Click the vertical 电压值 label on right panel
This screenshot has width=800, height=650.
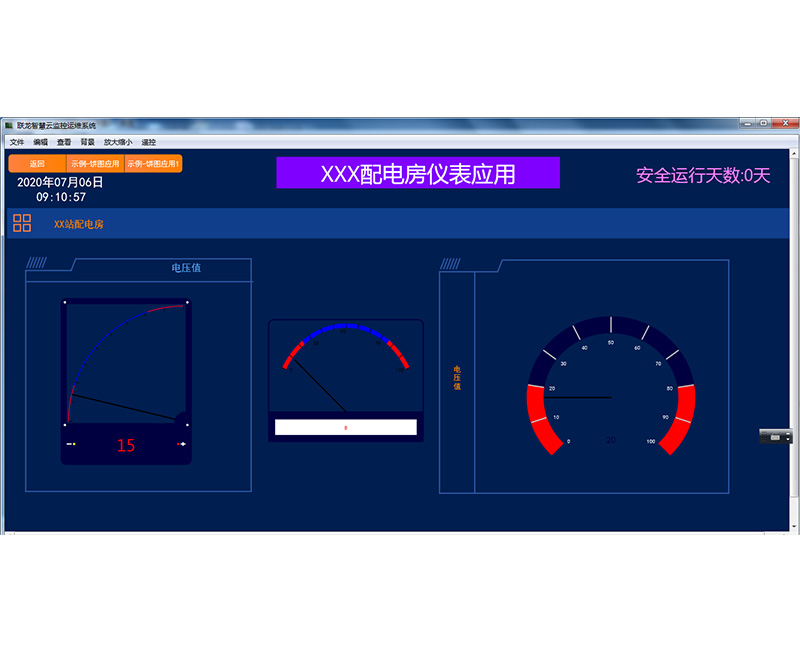457,378
